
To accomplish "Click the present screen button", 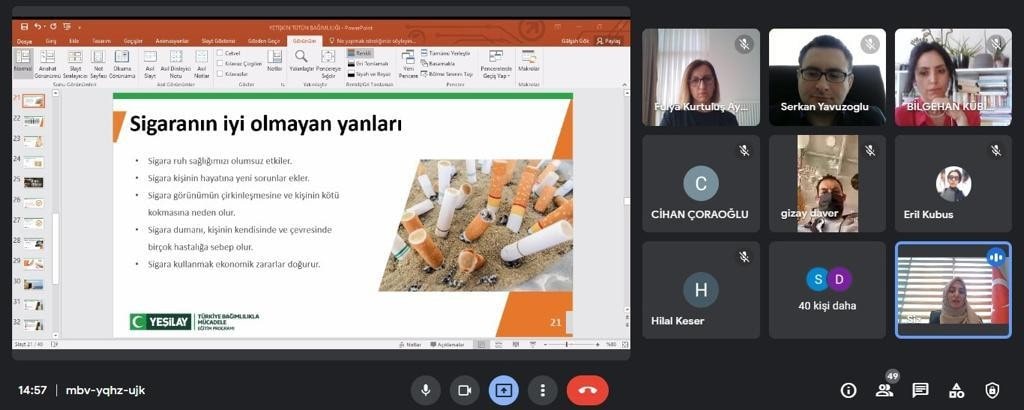I will click(503, 390).
